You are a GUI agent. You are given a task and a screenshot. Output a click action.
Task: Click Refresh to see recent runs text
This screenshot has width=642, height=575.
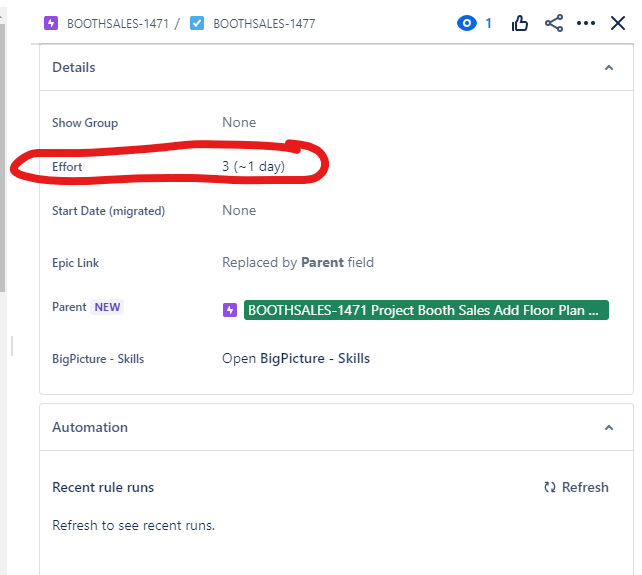pos(133,525)
